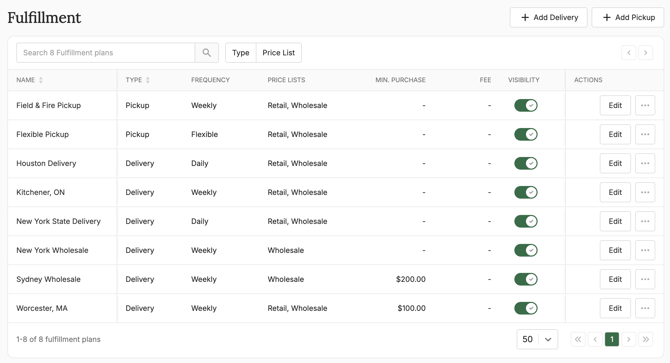The image size is (670, 363).
Task: Click the Fulfillment page heading
Action: (x=44, y=18)
